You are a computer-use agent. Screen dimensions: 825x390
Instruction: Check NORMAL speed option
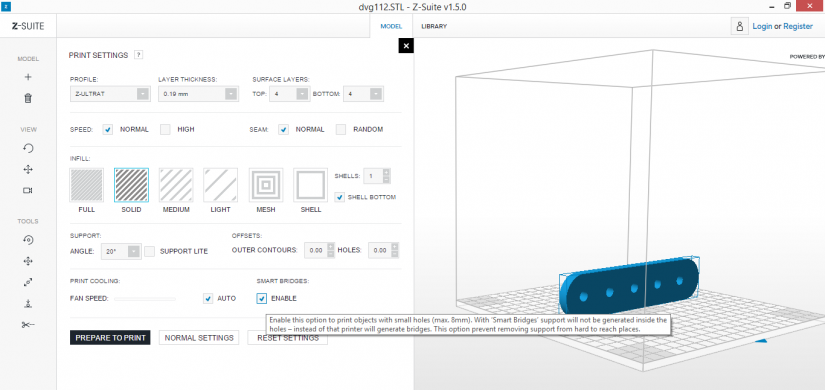pyautogui.click(x=108, y=129)
